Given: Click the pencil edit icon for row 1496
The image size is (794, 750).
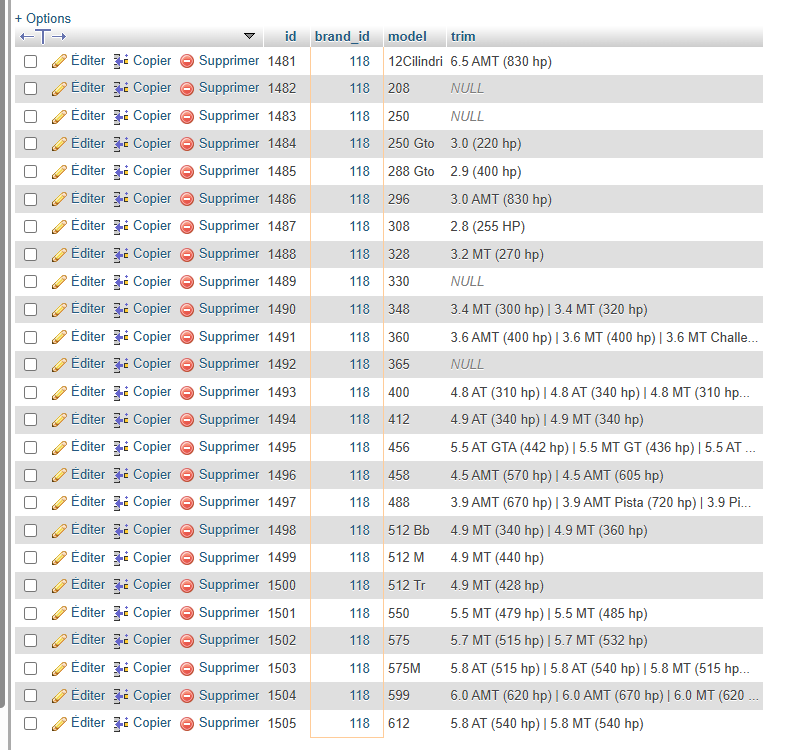Looking at the screenshot, I should 59,475.
